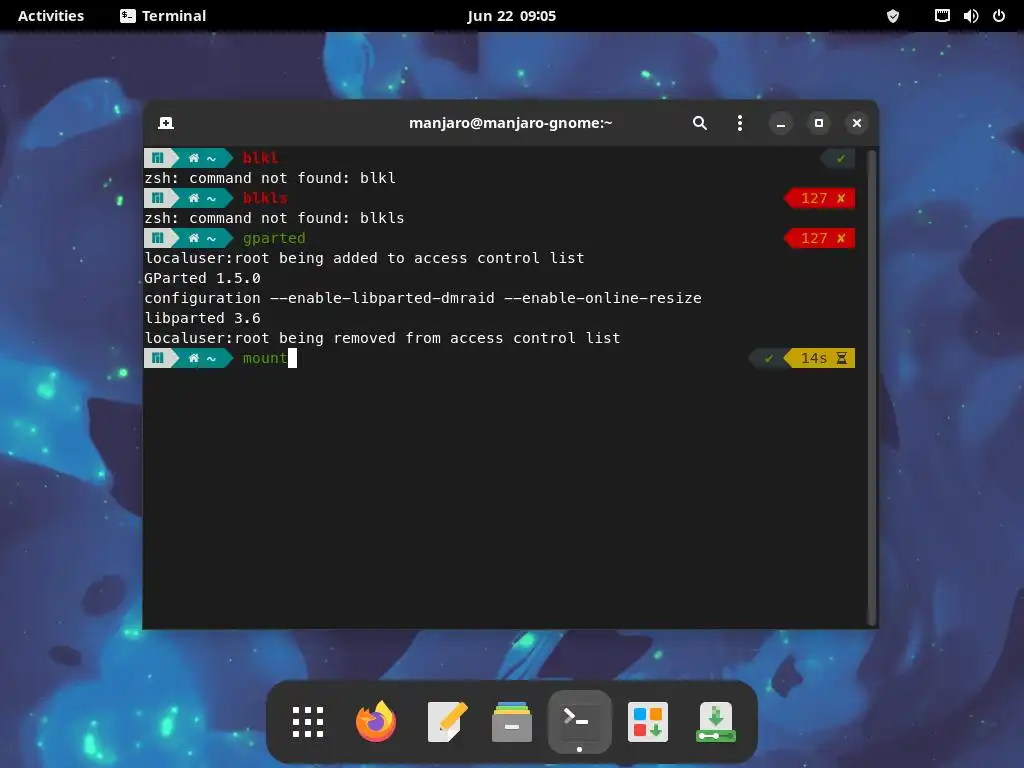Screen dimensions: 1024x768
Task: Click the Activities button
Action: (x=51, y=16)
